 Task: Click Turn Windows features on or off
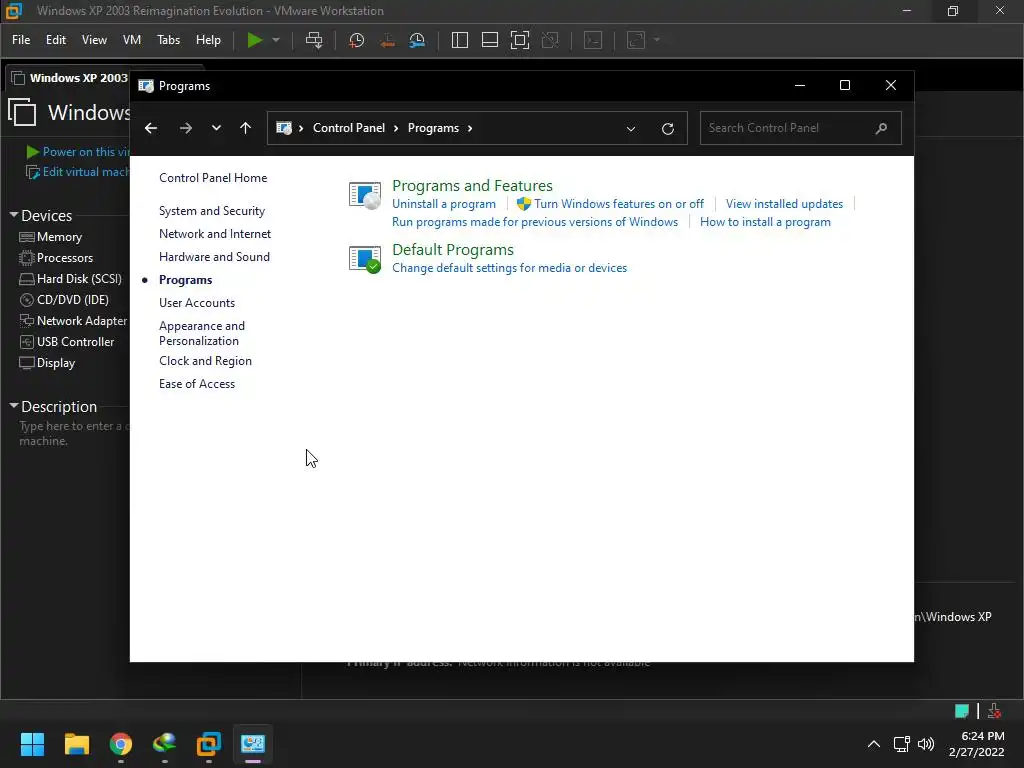618,204
